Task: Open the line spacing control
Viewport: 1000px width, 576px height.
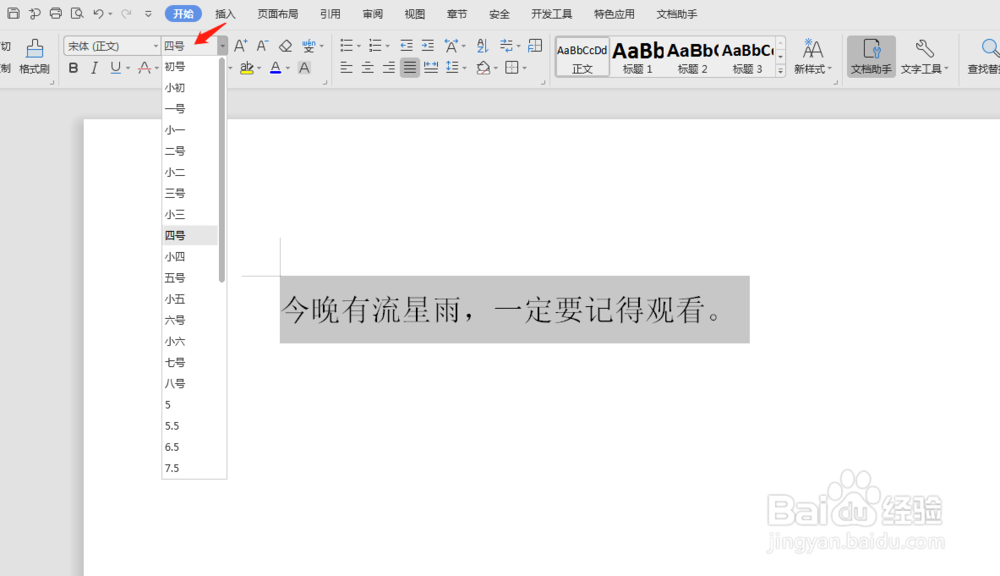Action: pos(452,67)
